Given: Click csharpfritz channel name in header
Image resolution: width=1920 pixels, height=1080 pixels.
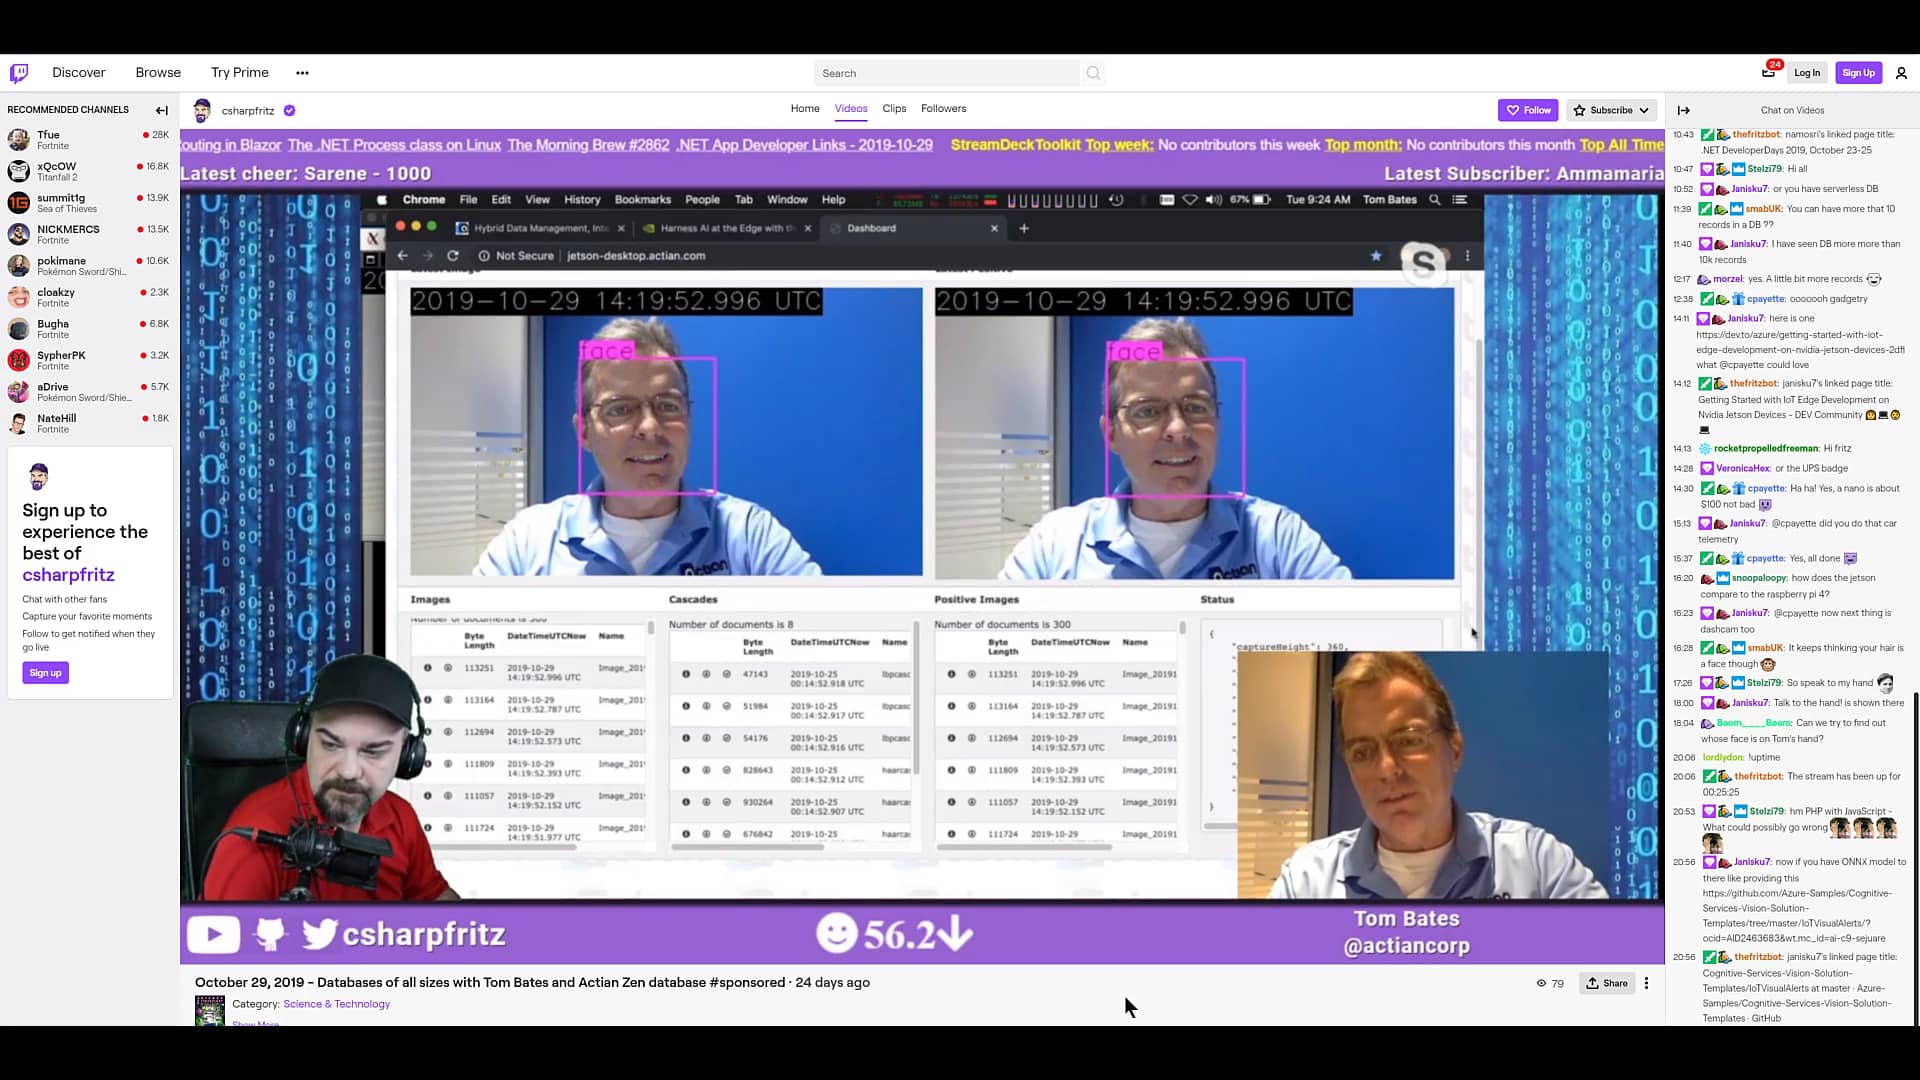Looking at the screenshot, I should tap(248, 111).
